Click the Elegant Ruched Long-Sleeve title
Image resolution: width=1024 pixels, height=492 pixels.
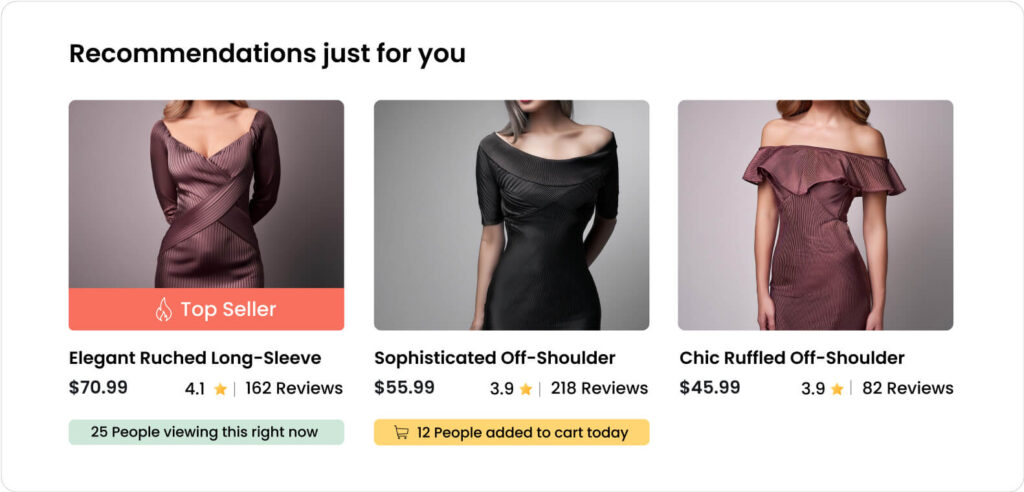coord(195,358)
